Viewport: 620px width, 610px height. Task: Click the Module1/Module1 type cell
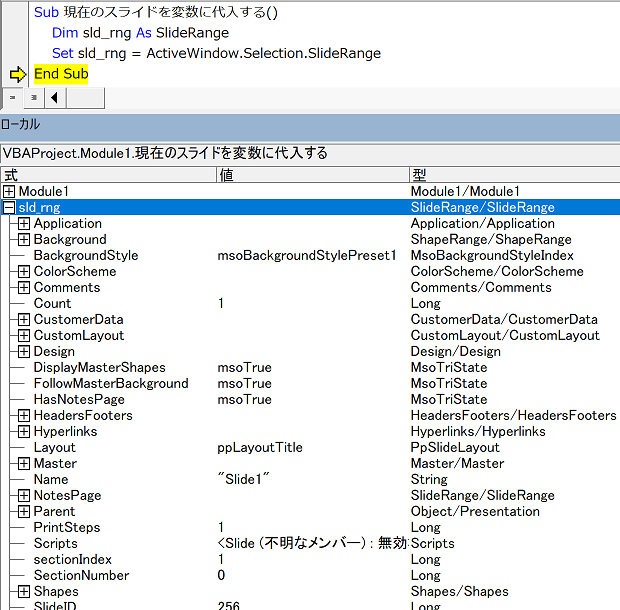pos(465,191)
